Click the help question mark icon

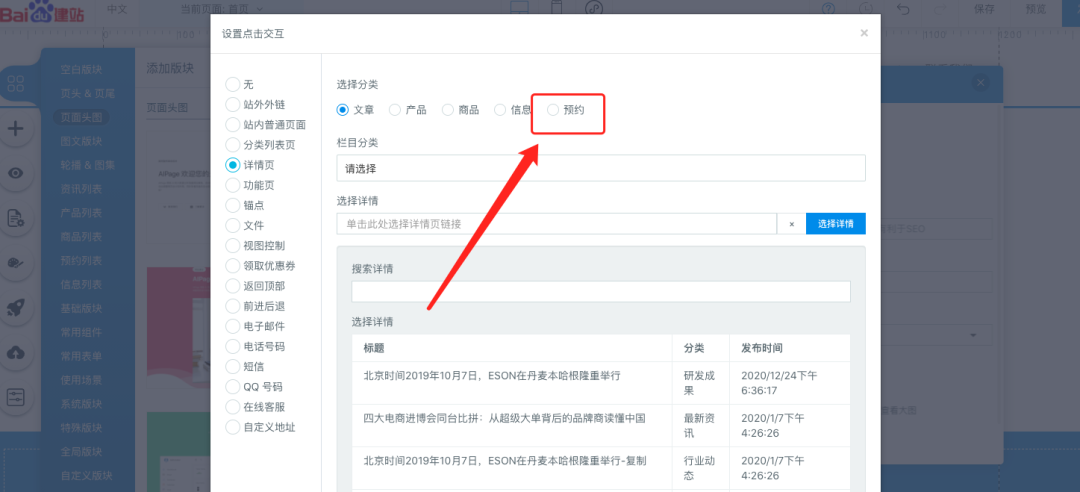[829, 8]
